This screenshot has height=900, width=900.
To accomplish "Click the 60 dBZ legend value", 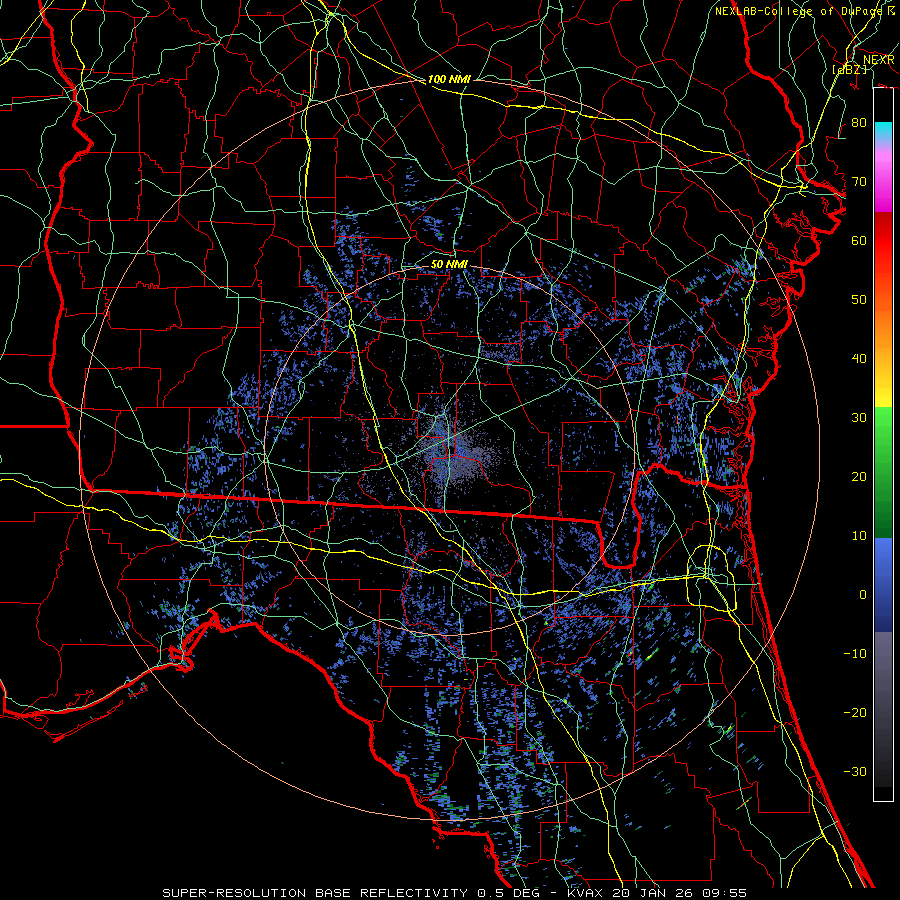I will [x=859, y=240].
